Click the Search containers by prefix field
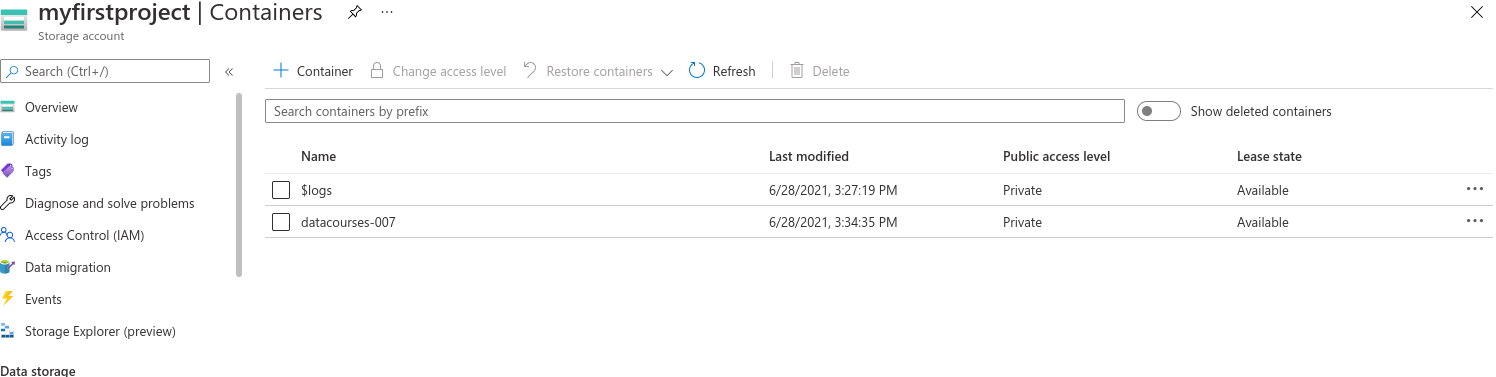 click(695, 111)
